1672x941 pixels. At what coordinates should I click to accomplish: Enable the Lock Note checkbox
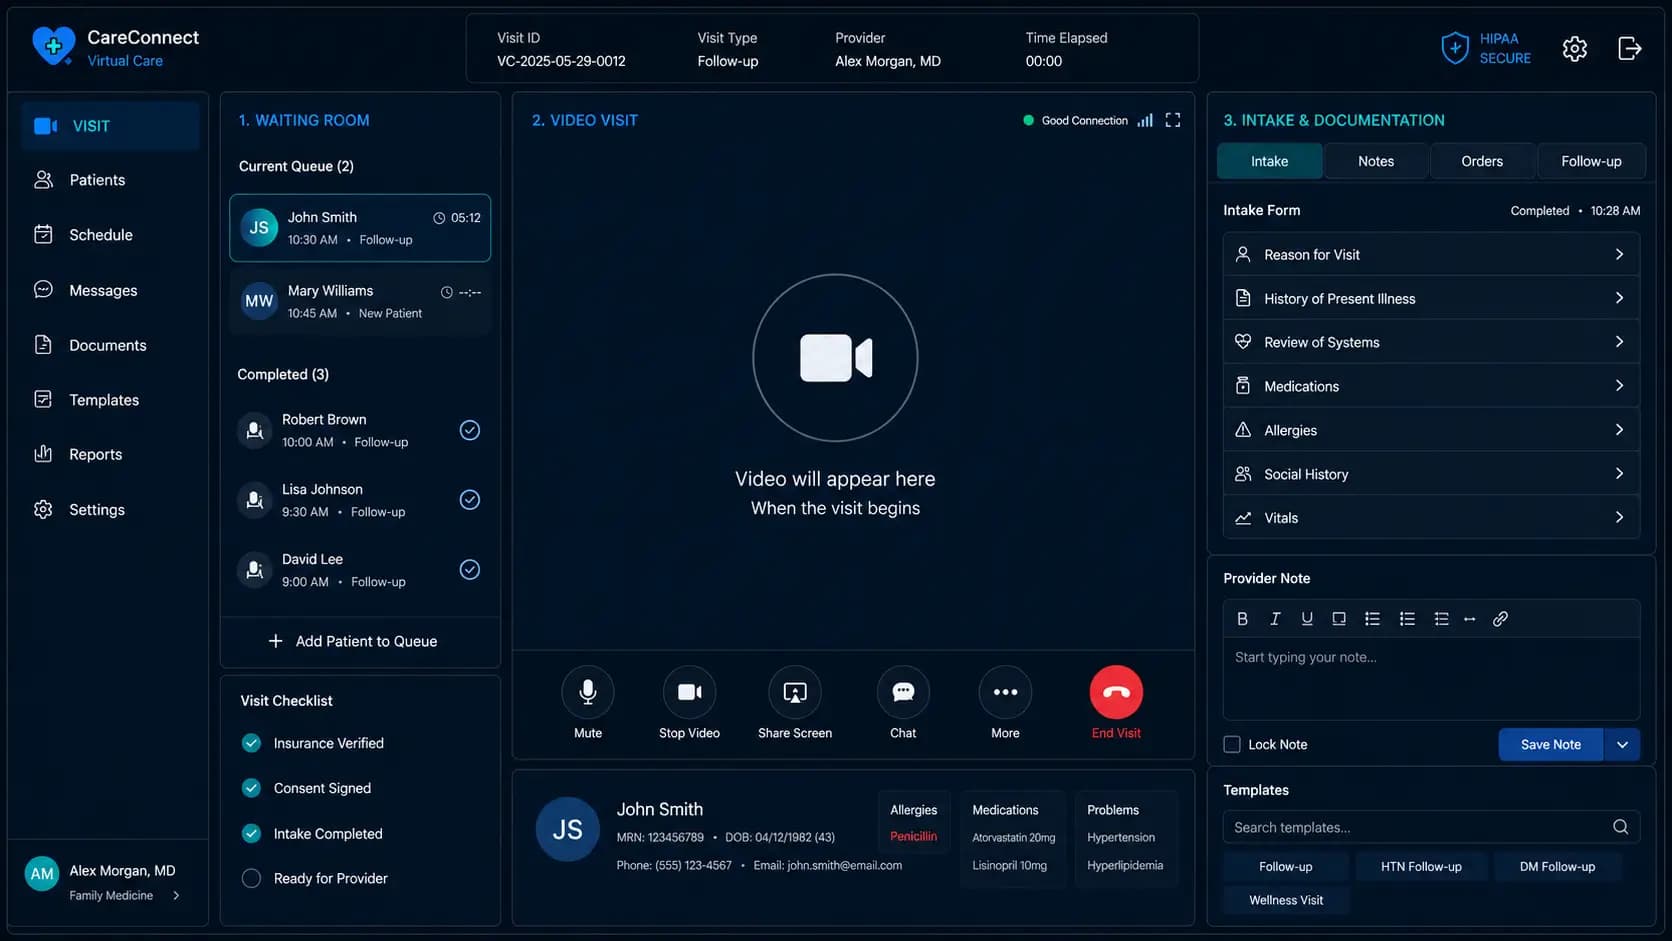(x=1232, y=744)
